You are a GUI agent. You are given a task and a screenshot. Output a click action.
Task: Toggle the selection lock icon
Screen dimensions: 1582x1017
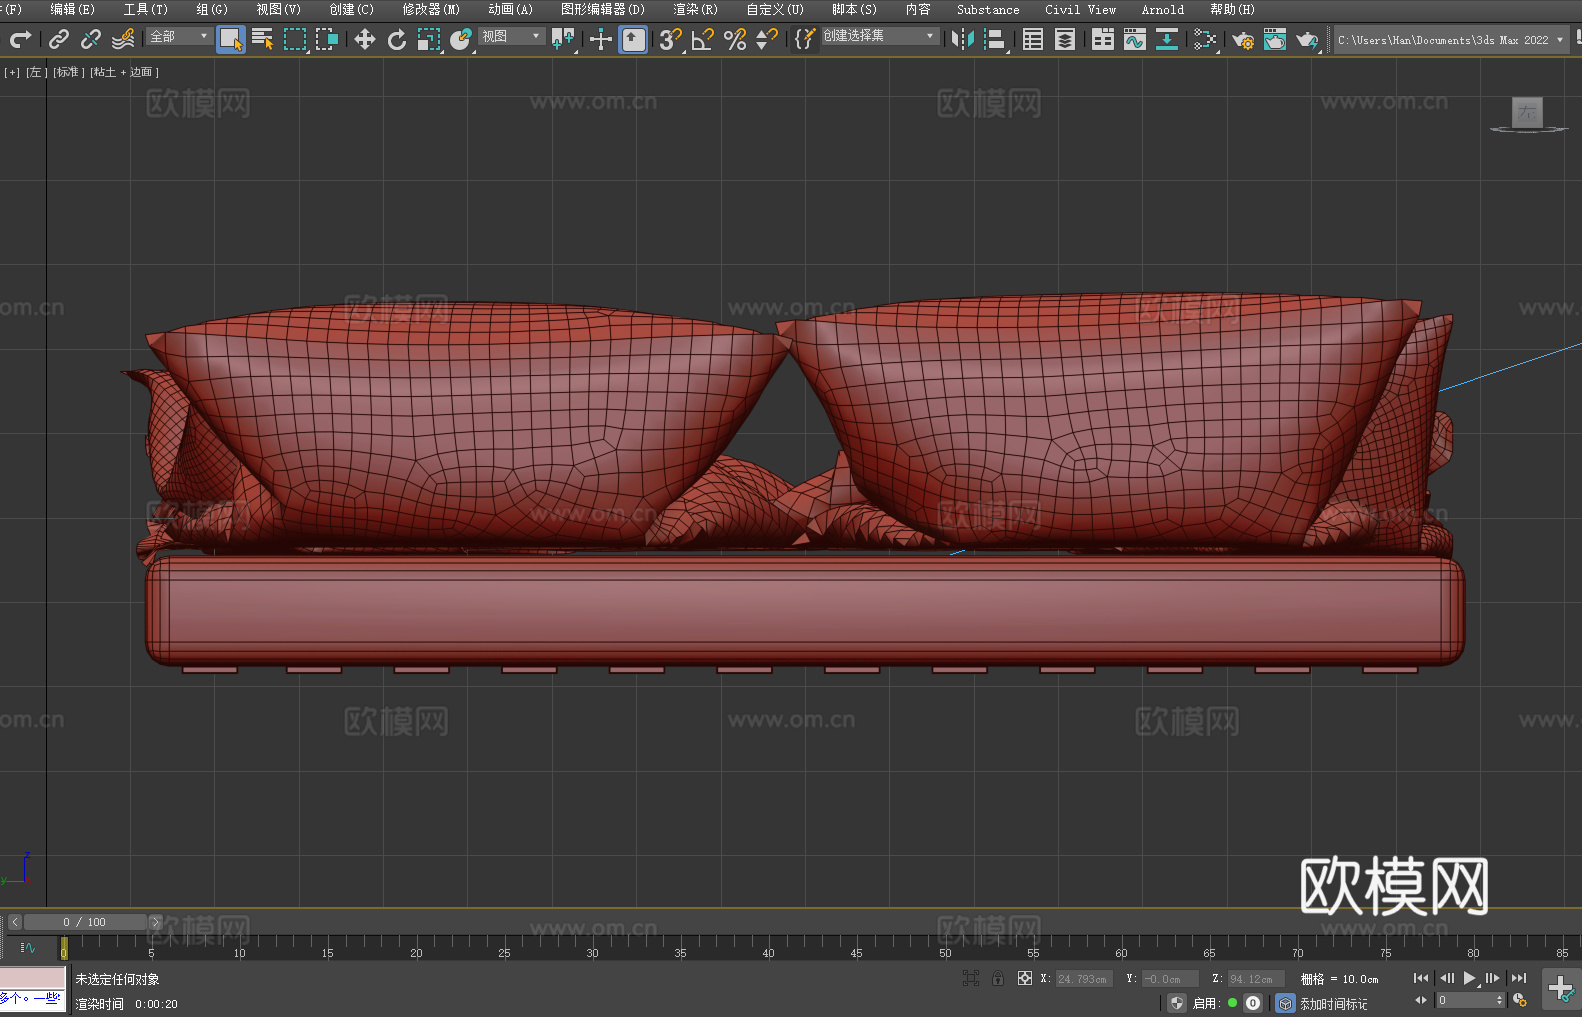coord(997,978)
